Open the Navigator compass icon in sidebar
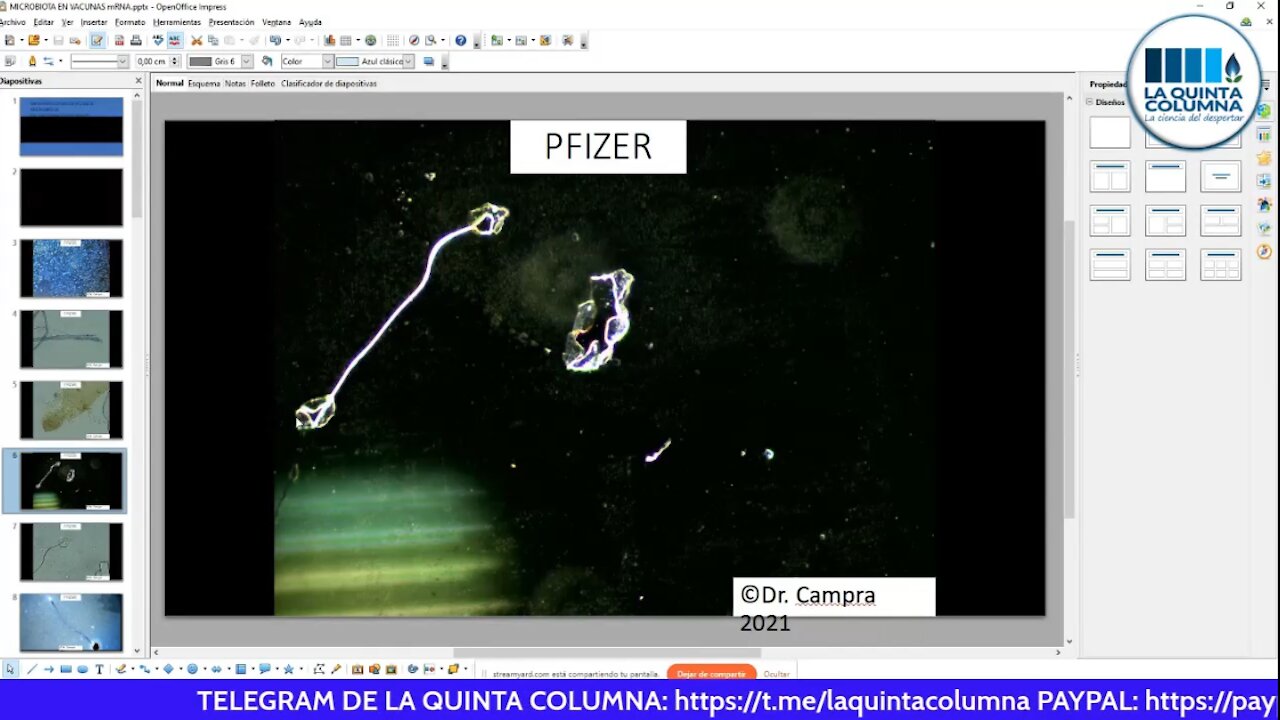Screen dimensions: 1280x720 tap(1264, 251)
